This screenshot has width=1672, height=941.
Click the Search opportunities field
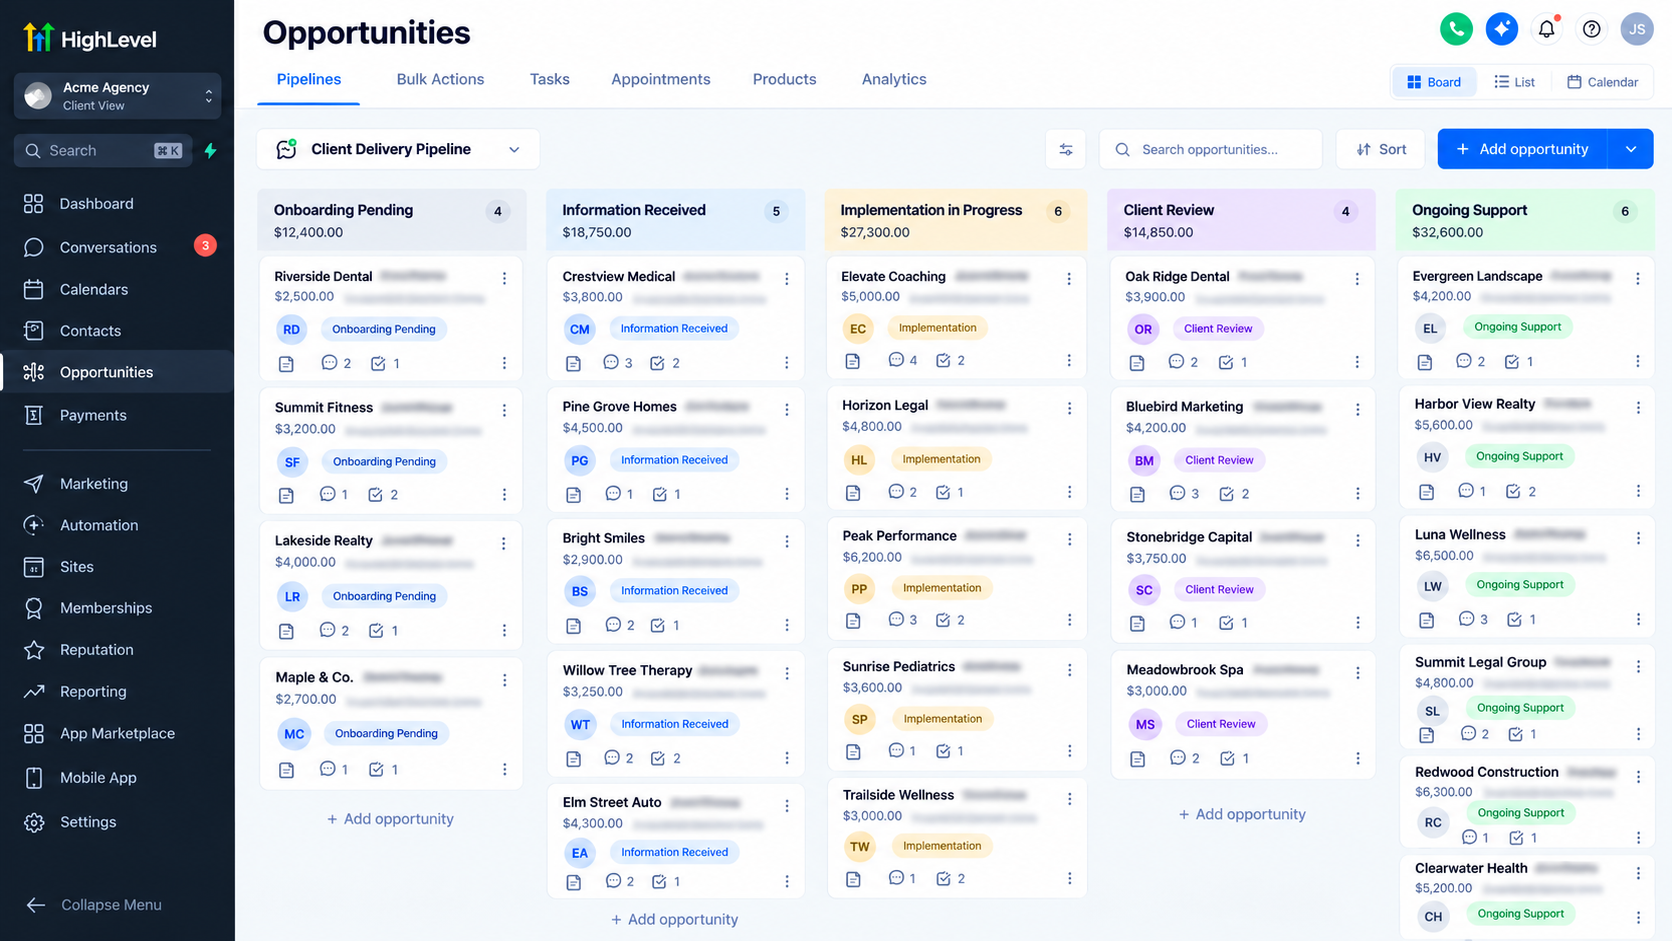tap(1211, 149)
